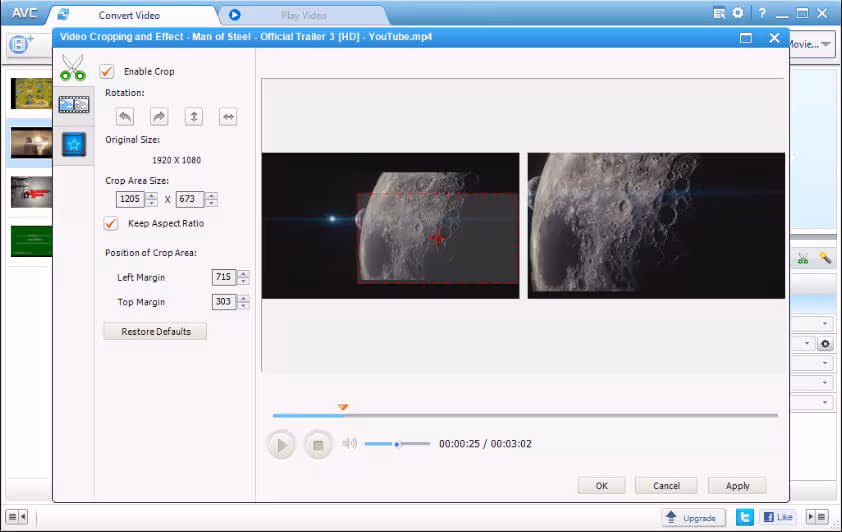Play the video preview

281,444
